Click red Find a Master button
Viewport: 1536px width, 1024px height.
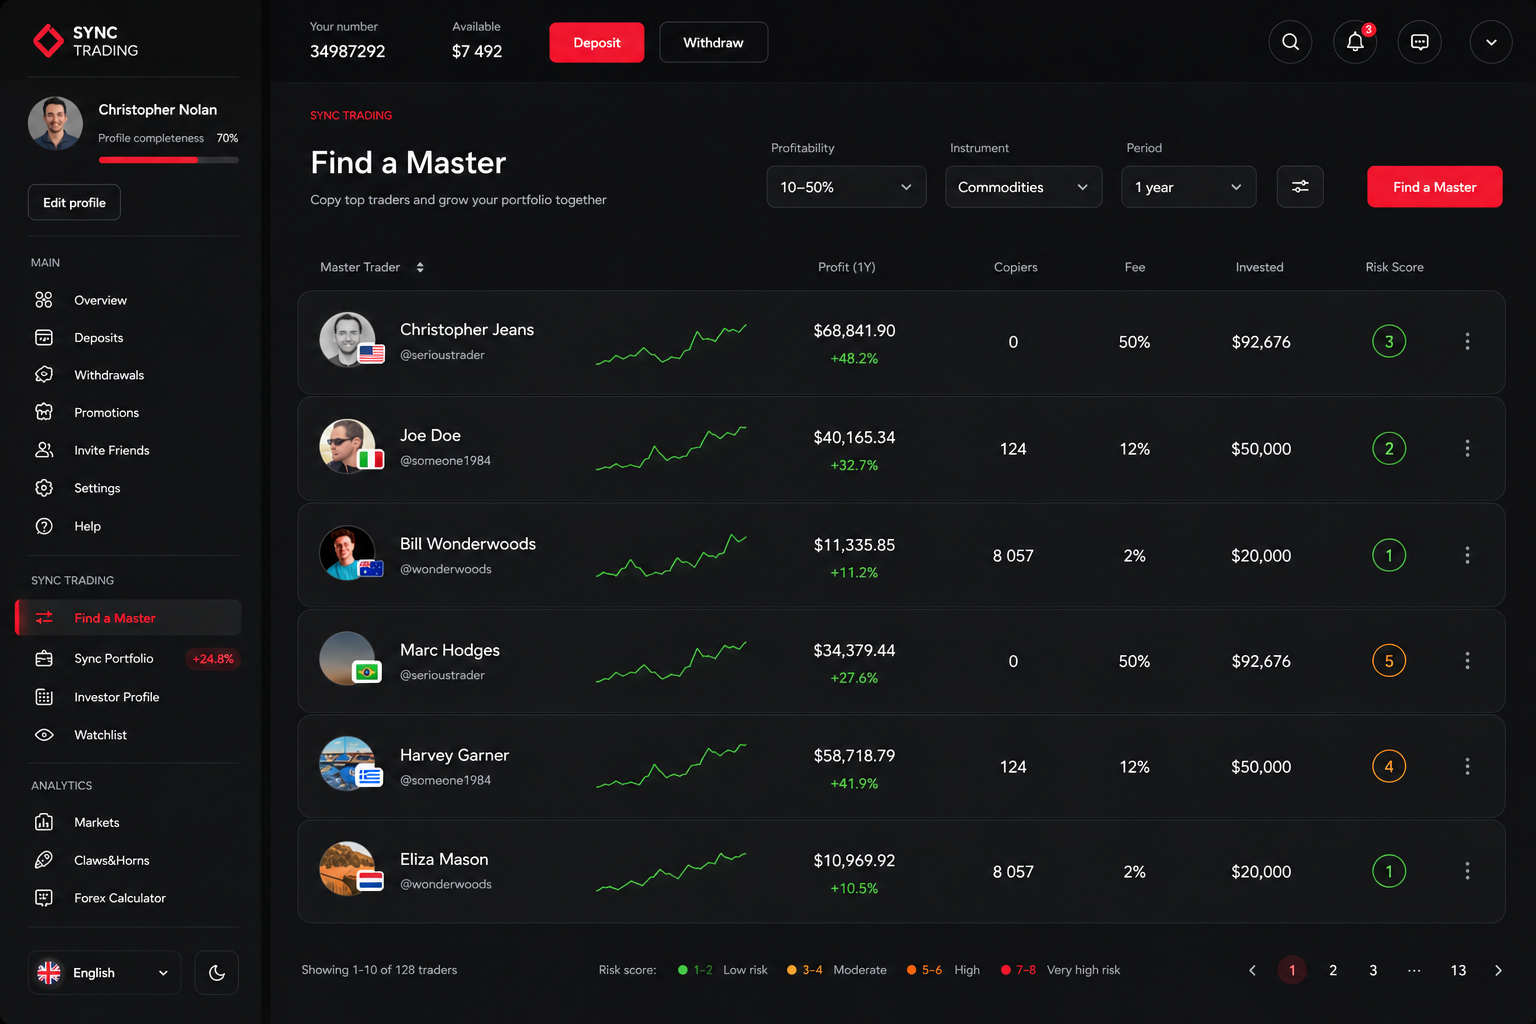(1434, 187)
